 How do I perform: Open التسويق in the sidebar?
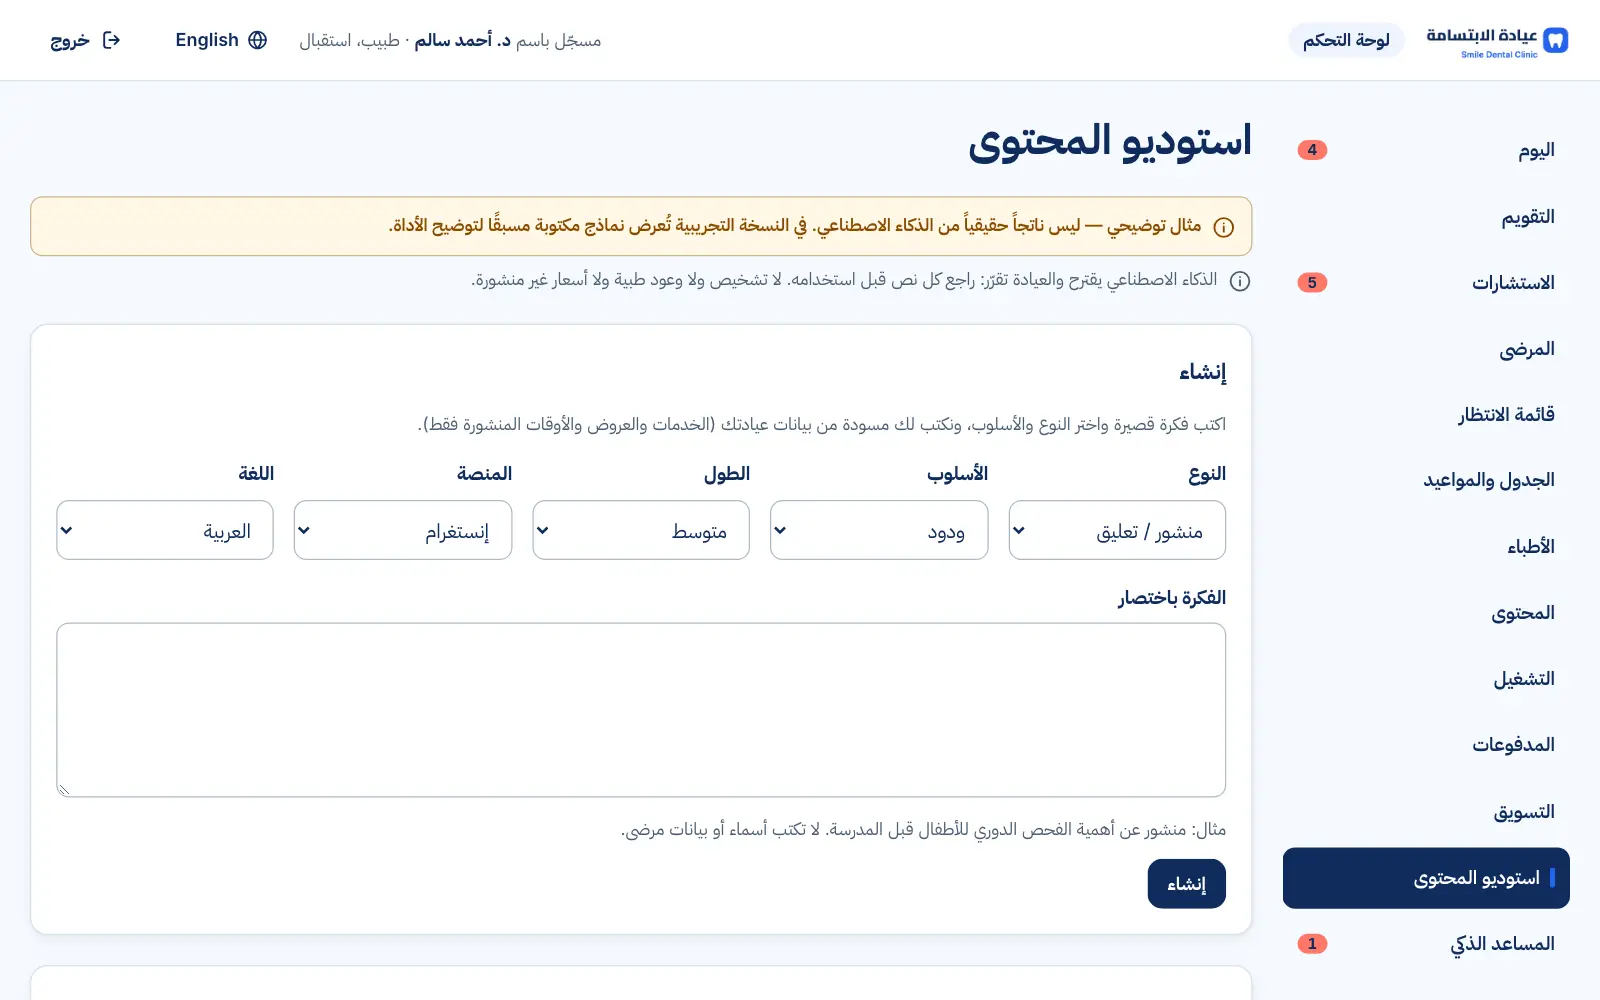coord(1426,812)
